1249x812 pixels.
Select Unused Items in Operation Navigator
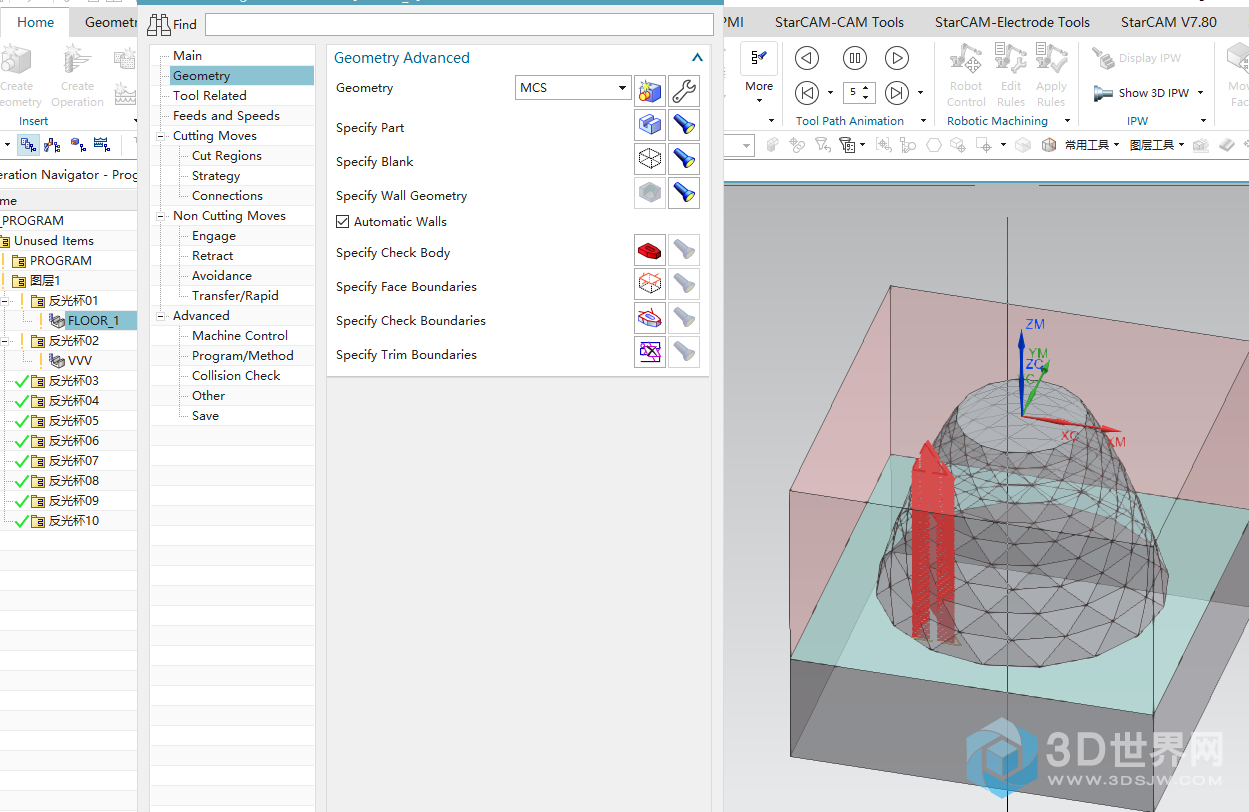[54, 241]
